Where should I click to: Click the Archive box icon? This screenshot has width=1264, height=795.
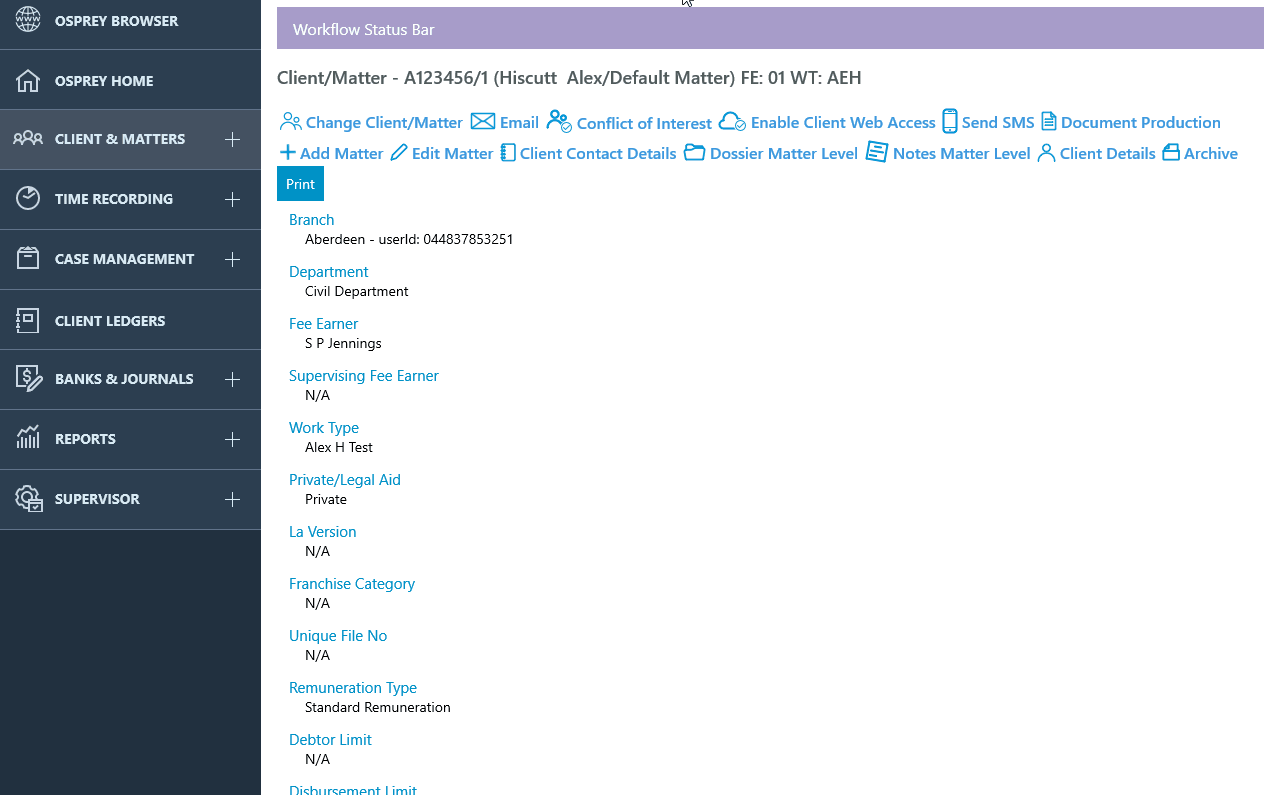pos(1171,153)
